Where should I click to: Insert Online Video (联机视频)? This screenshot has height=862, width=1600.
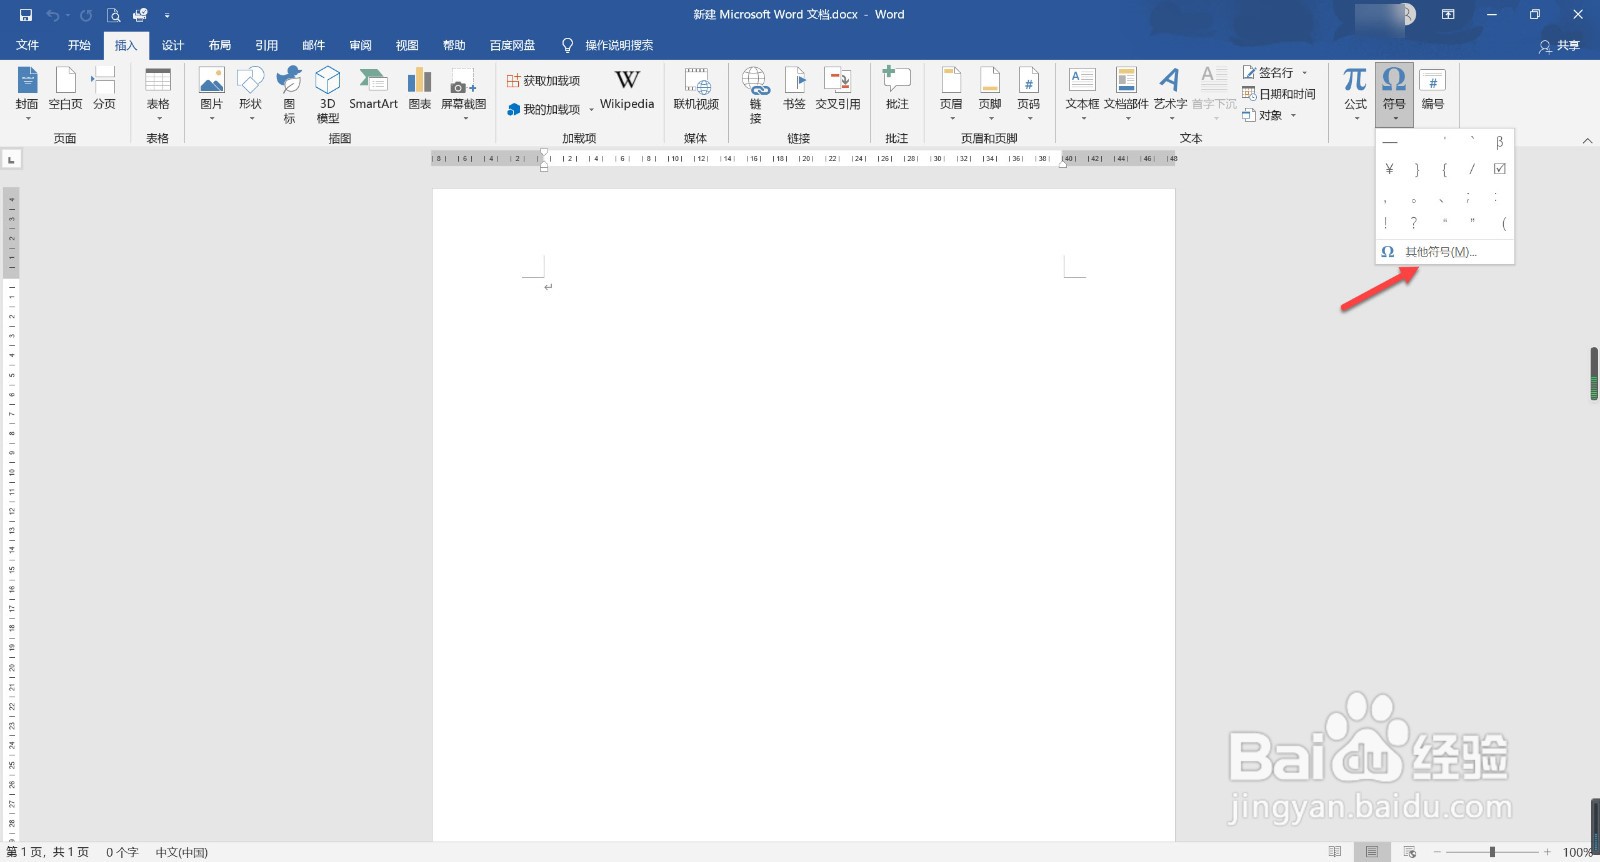pyautogui.click(x=696, y=88)
